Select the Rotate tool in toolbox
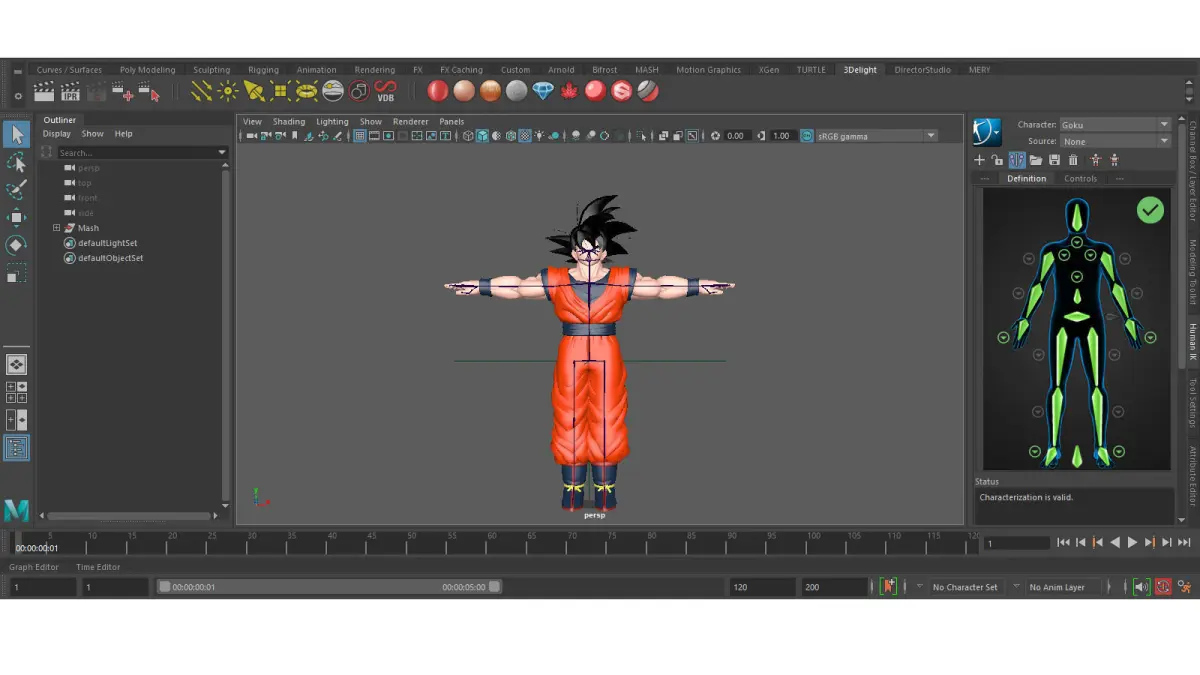1200x675 pixels. click(x=17, y=245)
